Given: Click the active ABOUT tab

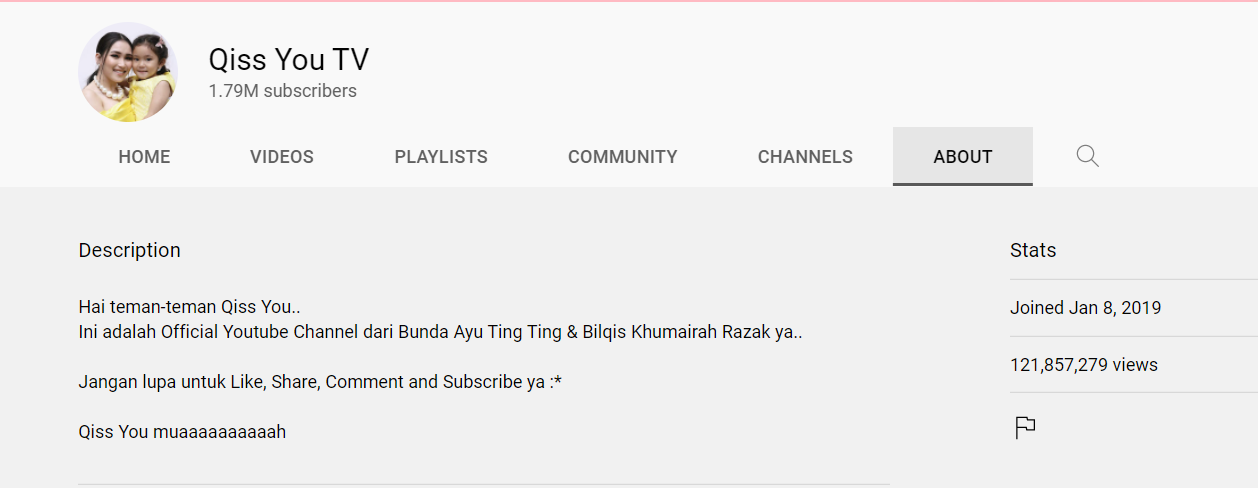Looking at the screenshot, I should coord(963,157).
